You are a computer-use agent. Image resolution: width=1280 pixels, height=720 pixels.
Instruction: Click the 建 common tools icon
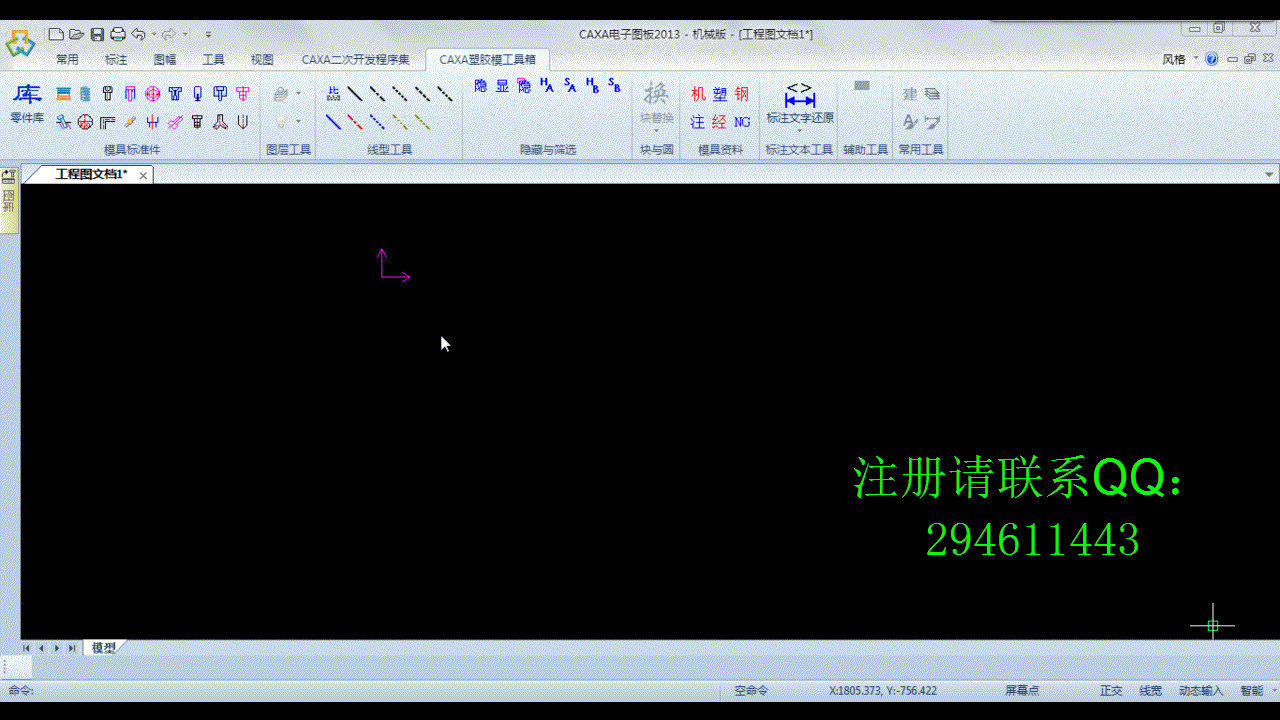tap(910, 94)
